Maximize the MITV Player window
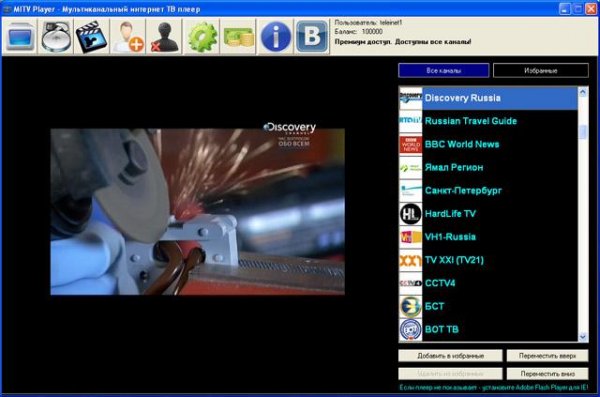The width and height of the screenshot is (600, 397). click(578, 9)
